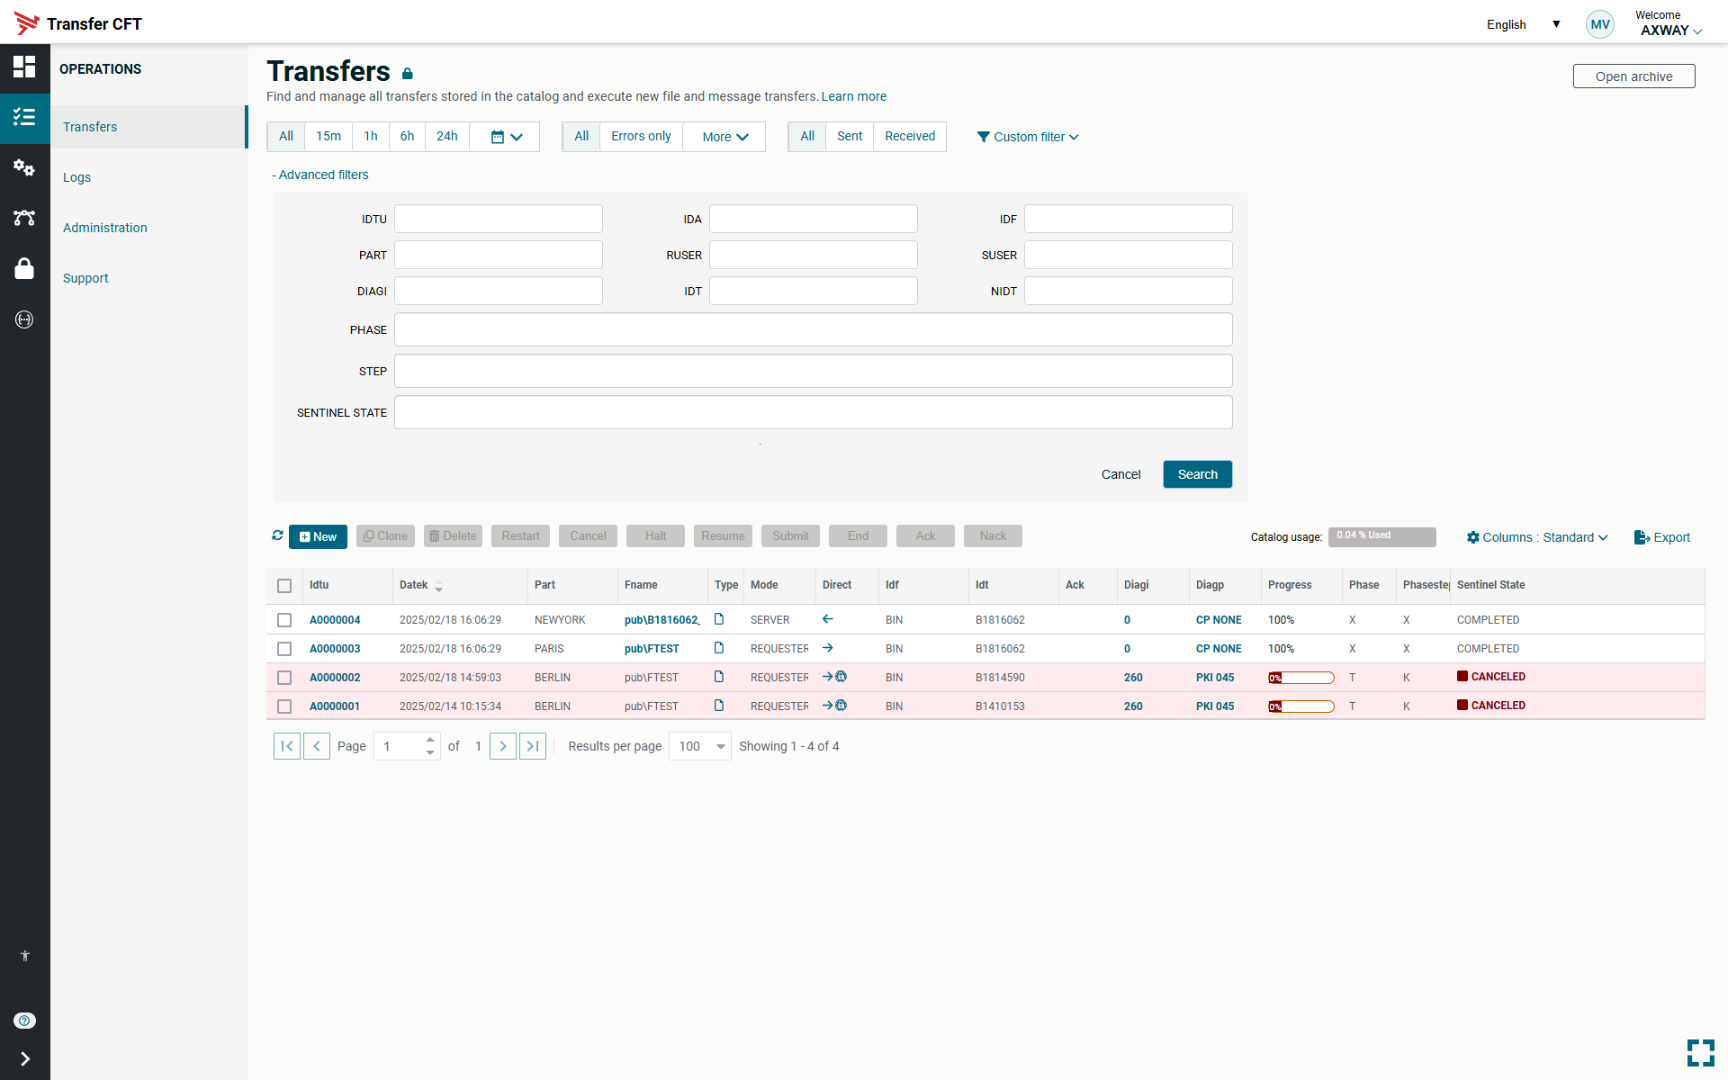The image size is (1728, 1080).
Task: Open the settings gears sidebar icon
Action: (24, 168)
